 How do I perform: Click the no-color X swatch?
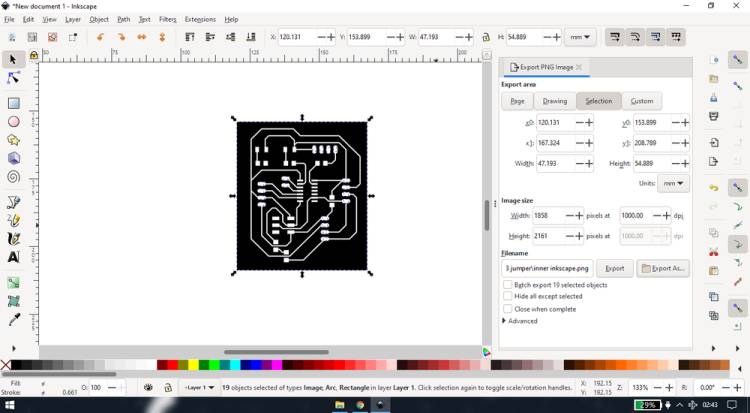tap(5, 365)
